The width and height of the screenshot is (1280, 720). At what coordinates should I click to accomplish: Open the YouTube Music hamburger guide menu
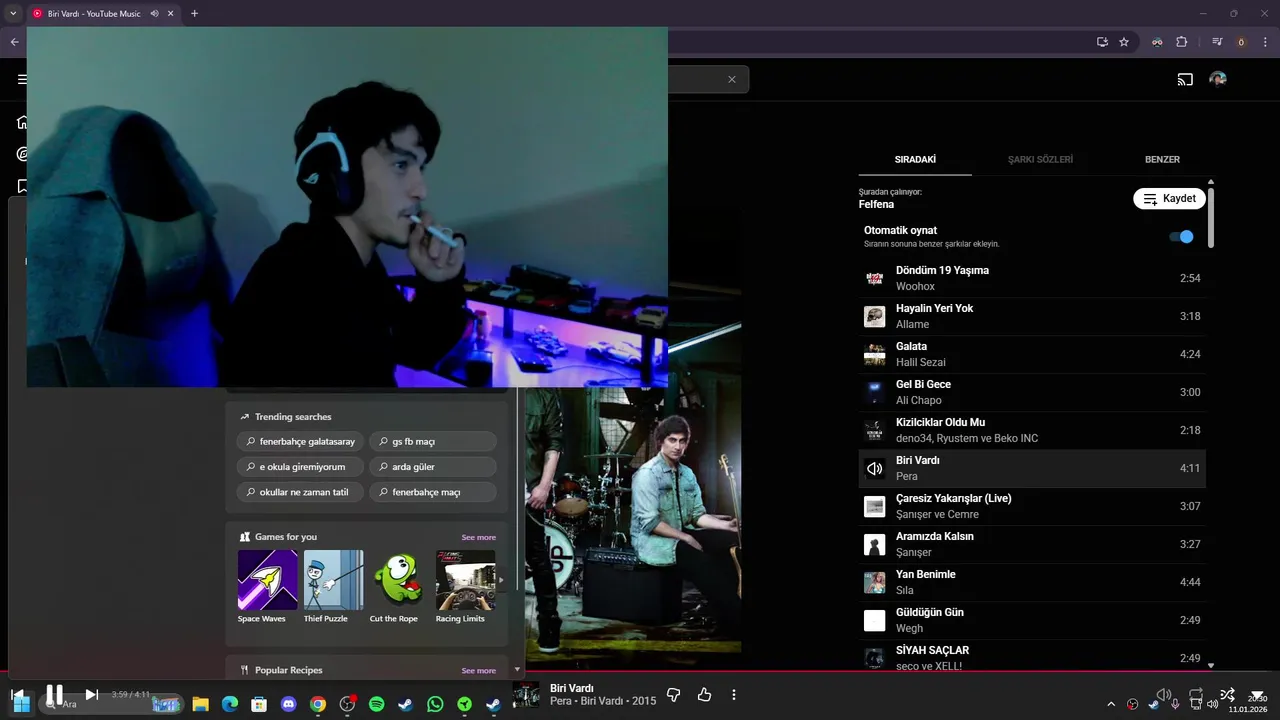click(x=22, y=79)
